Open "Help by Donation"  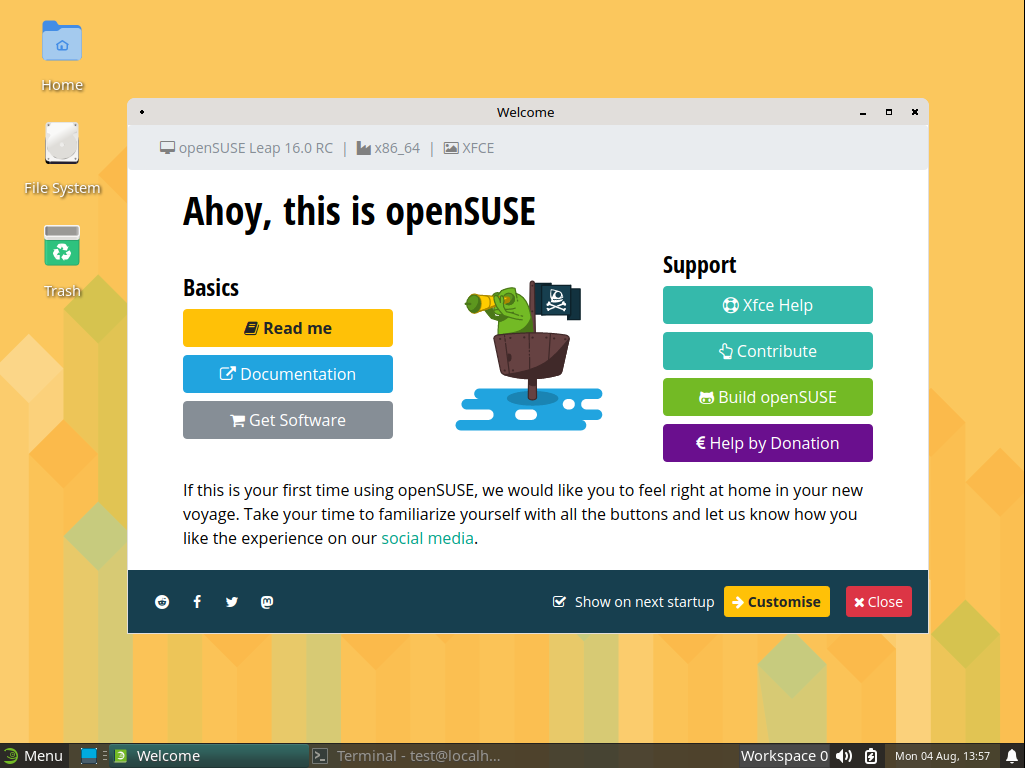click(x=767, y=442)
